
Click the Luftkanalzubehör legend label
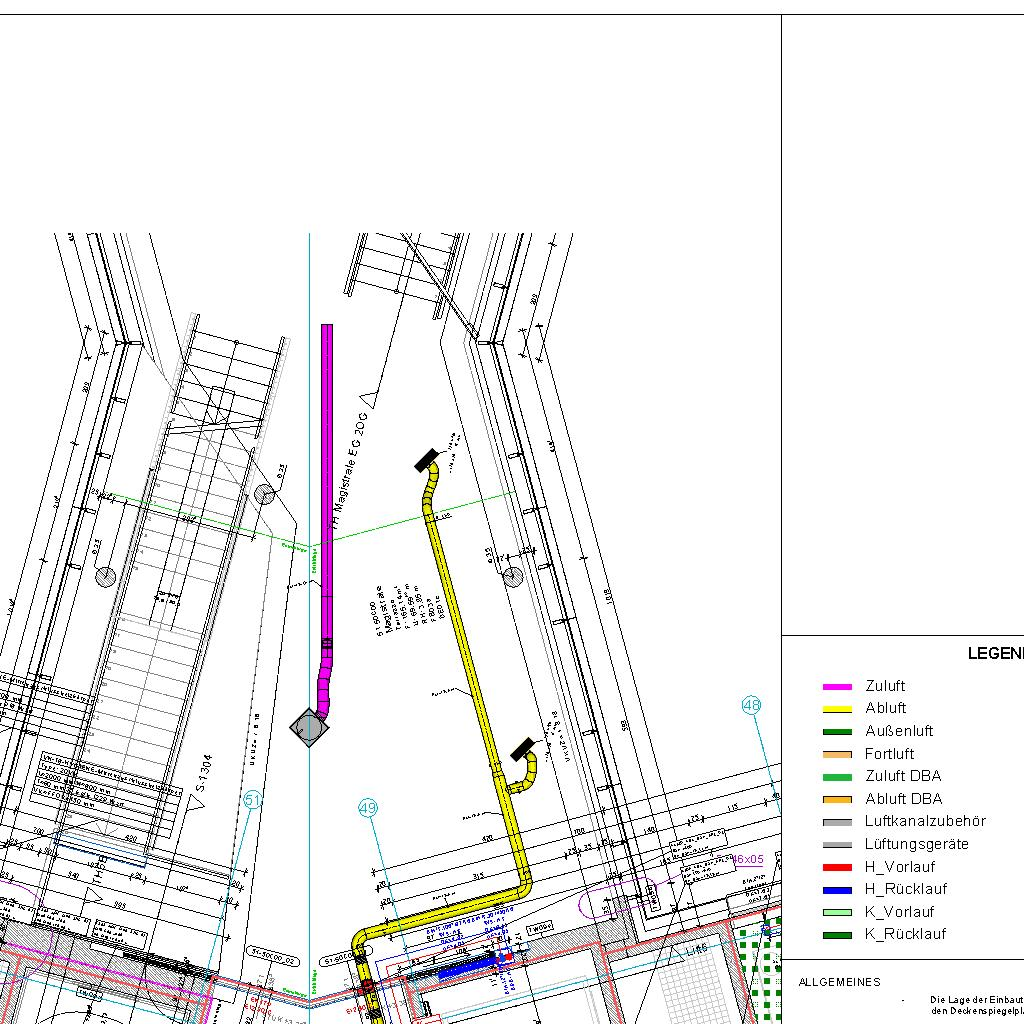[925, 821]
